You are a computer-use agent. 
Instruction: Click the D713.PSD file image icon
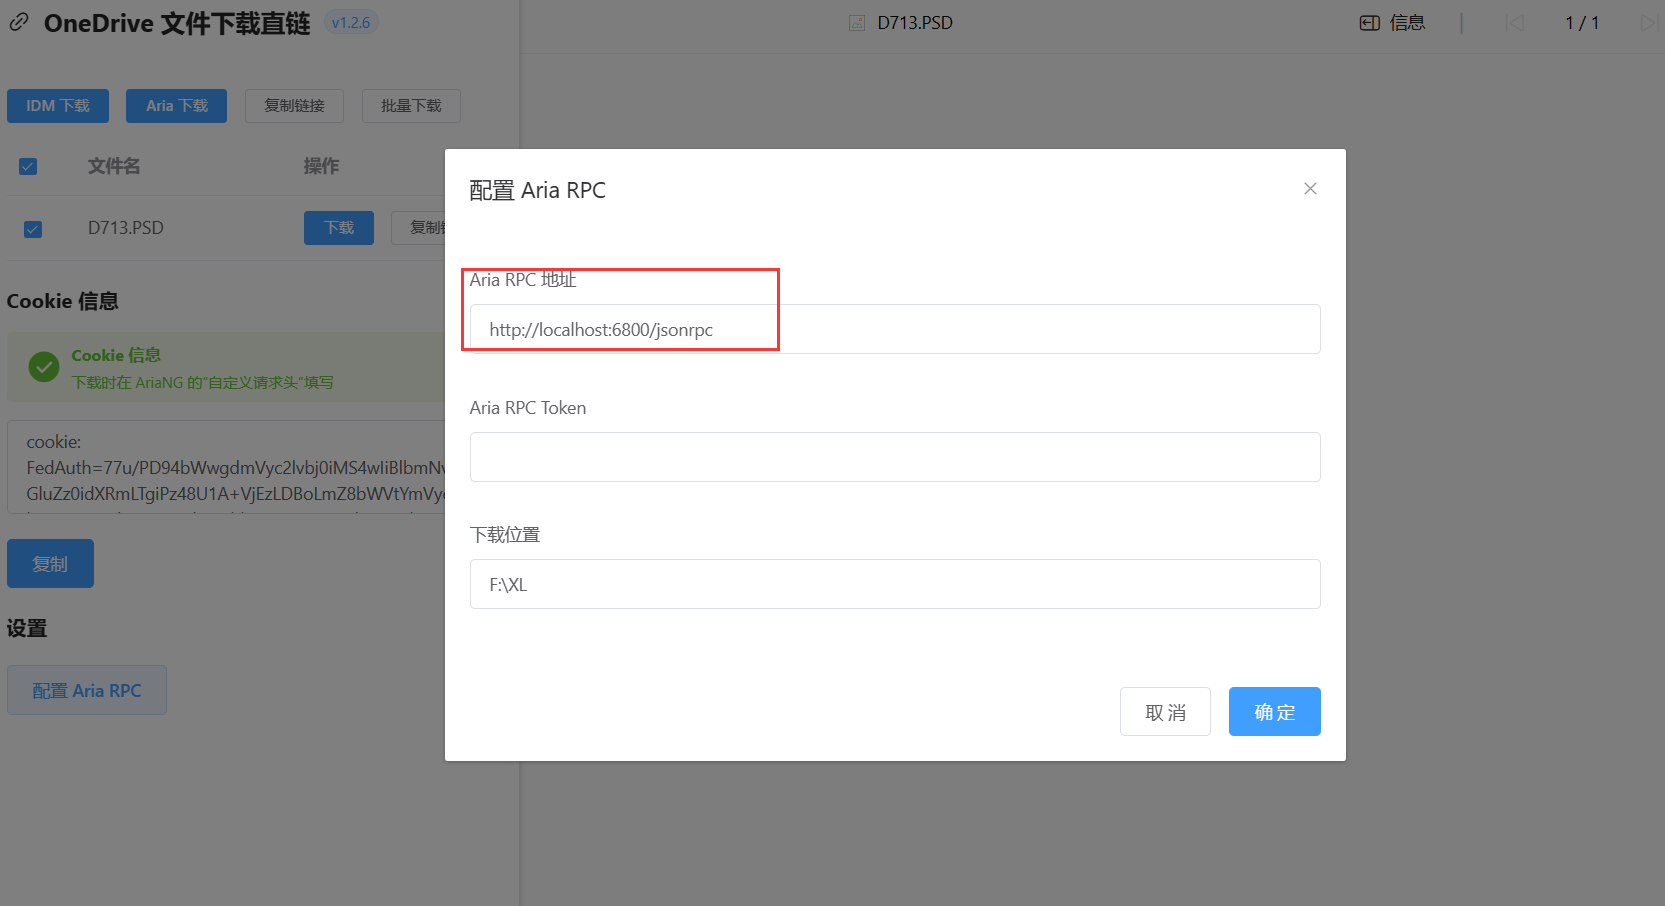point(857,23)
